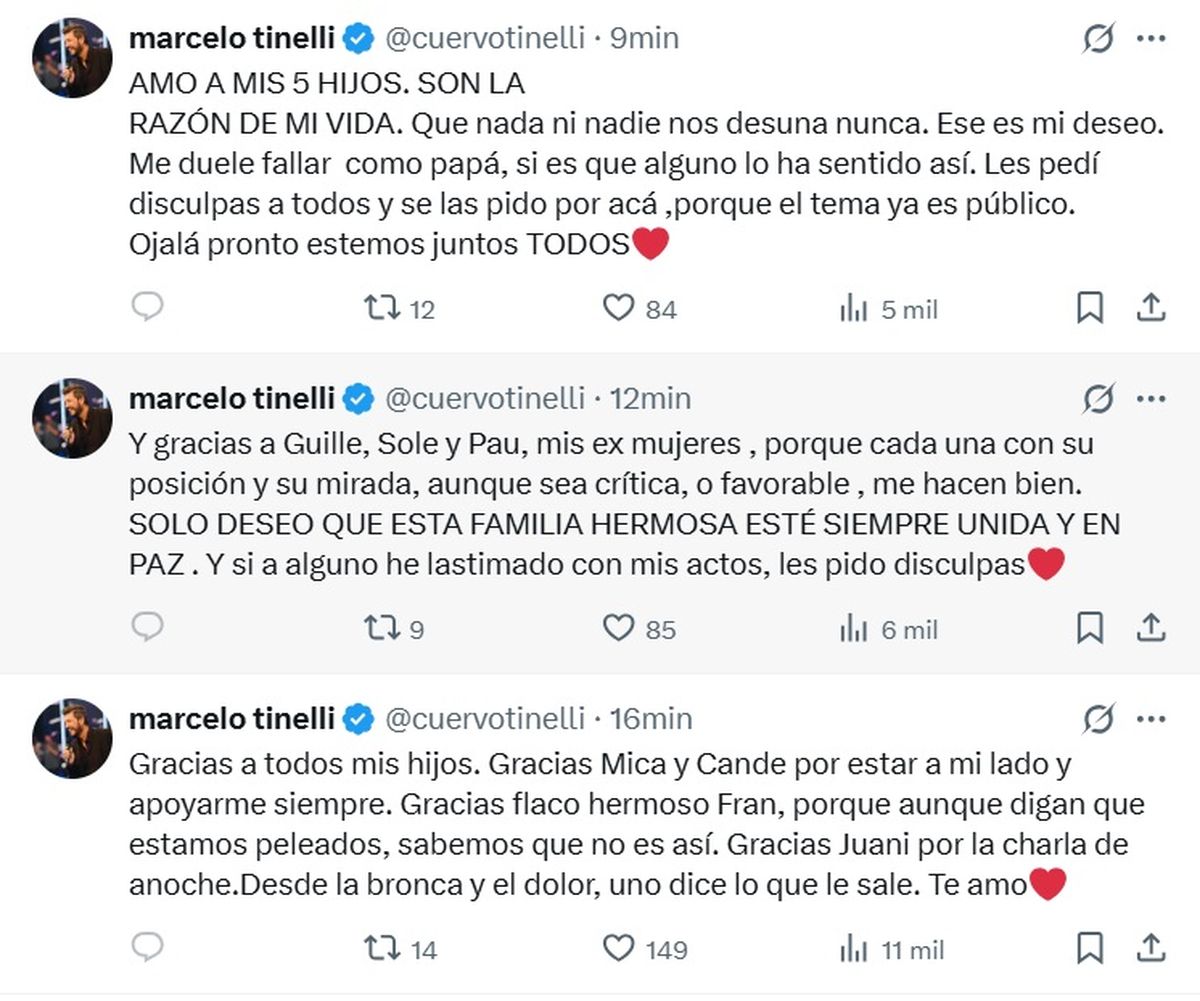Bookmark the 16min tweet

click(x=1089, y=948)
